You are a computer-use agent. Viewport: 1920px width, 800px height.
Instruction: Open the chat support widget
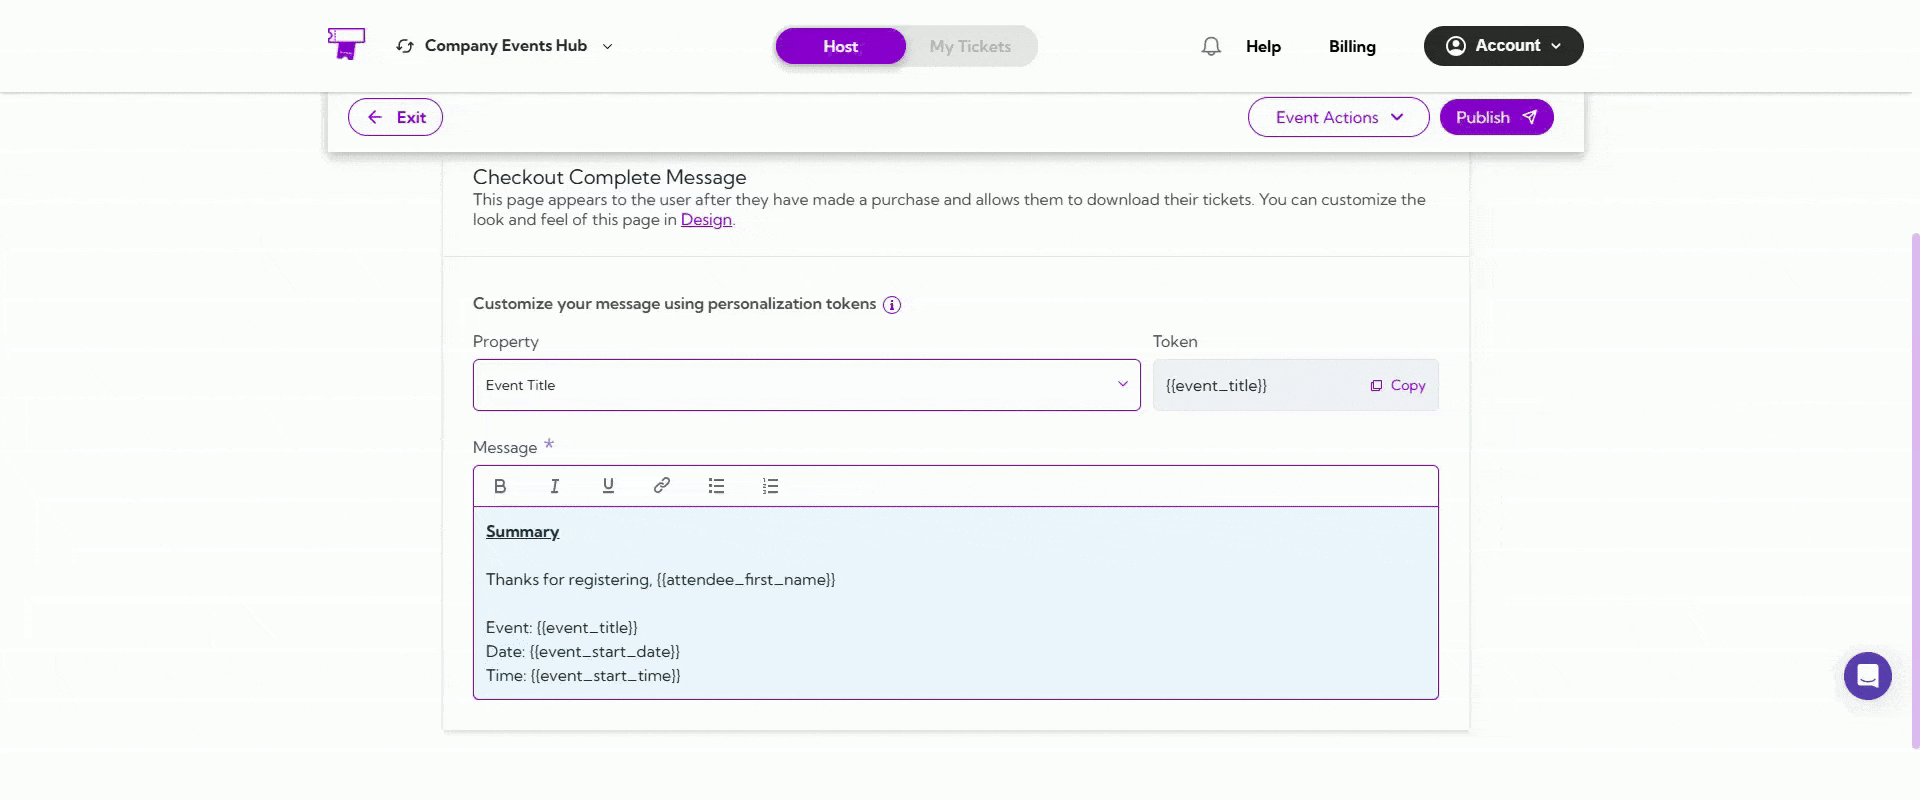(x=1867, y=676)
